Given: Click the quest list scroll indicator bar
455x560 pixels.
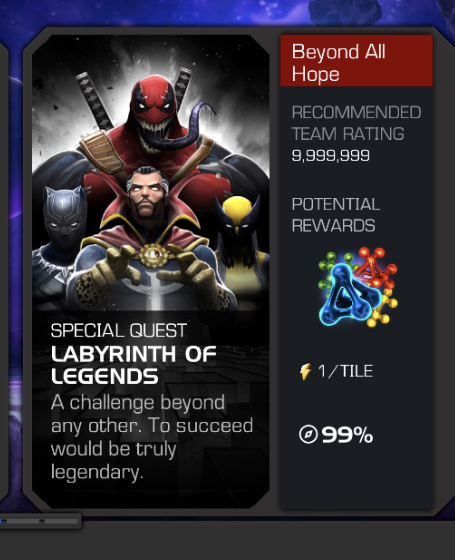Looking at the screenshot, I should point(40,521).
